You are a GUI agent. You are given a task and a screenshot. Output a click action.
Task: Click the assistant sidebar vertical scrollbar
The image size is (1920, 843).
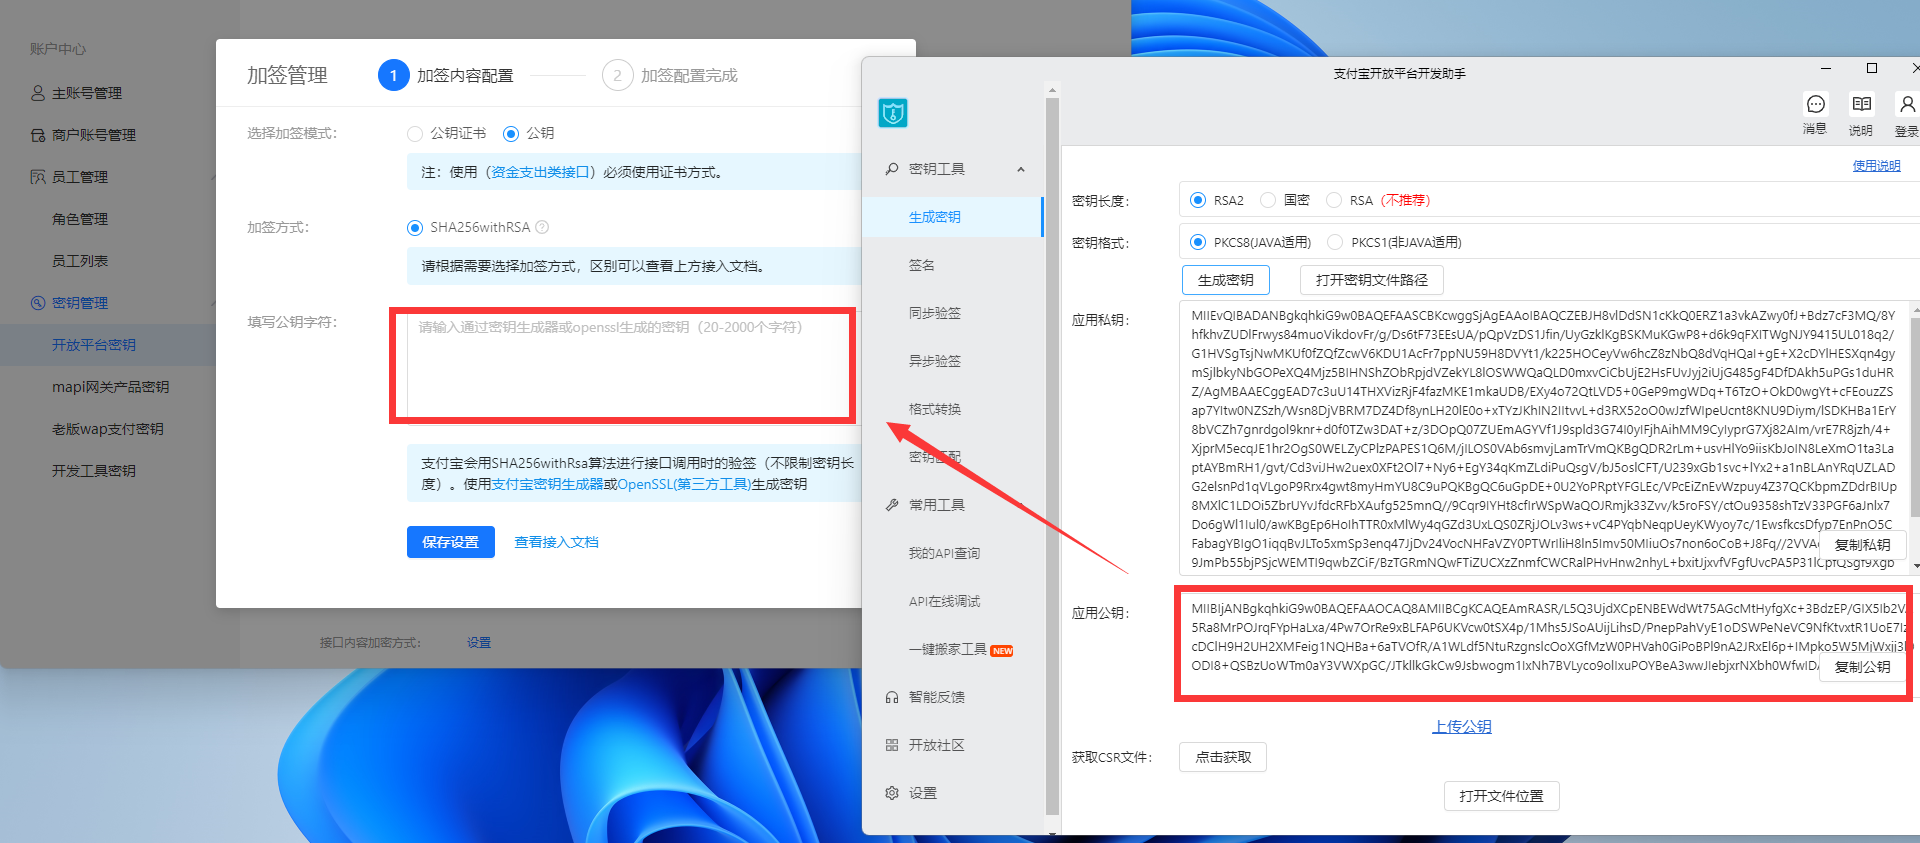point(1052,456)
